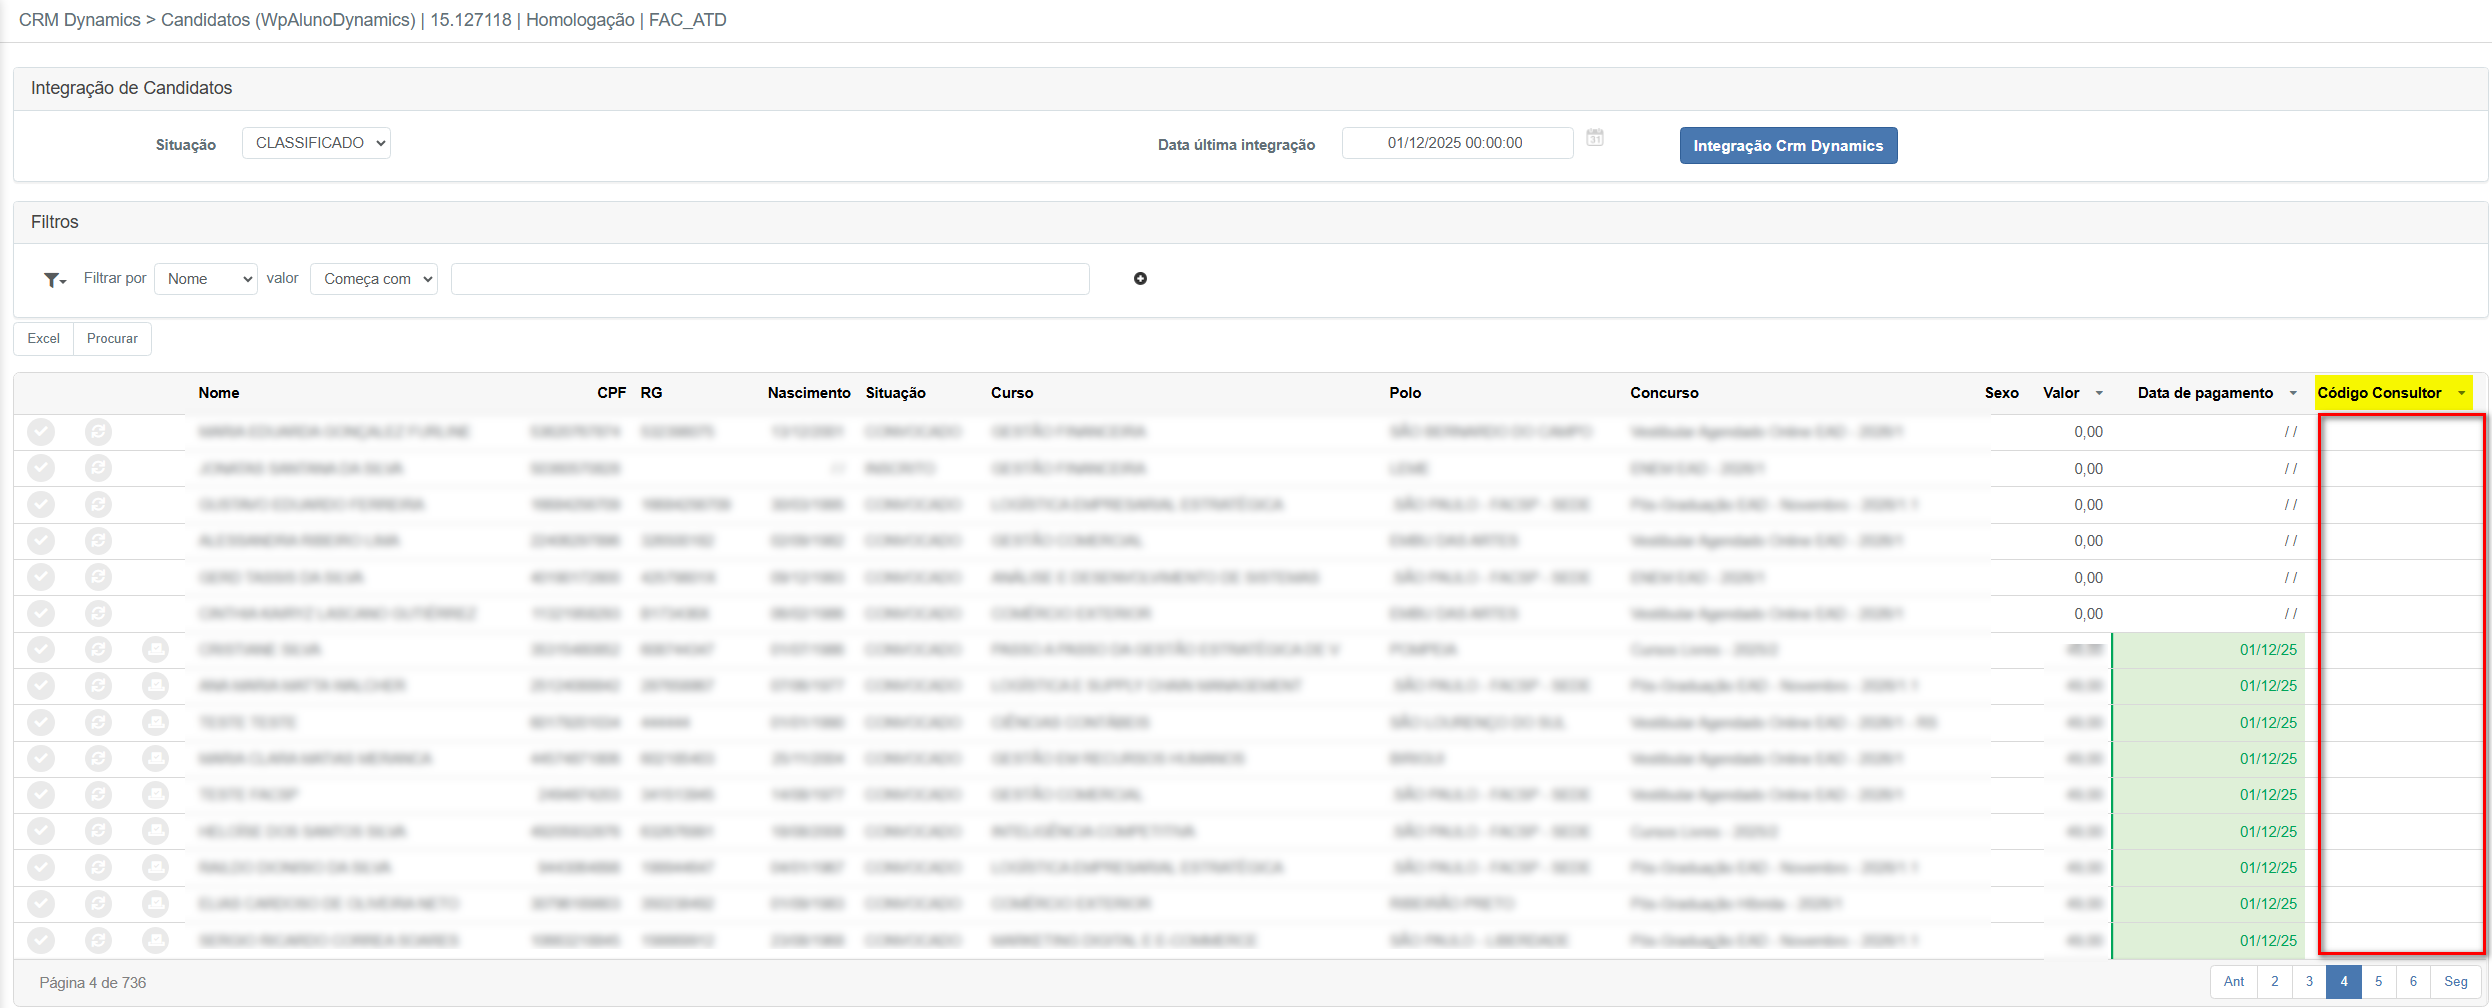Click the Integração Crm Dynamics button
This screenshot has width=2492, height=1008.
pos(1788,146)
